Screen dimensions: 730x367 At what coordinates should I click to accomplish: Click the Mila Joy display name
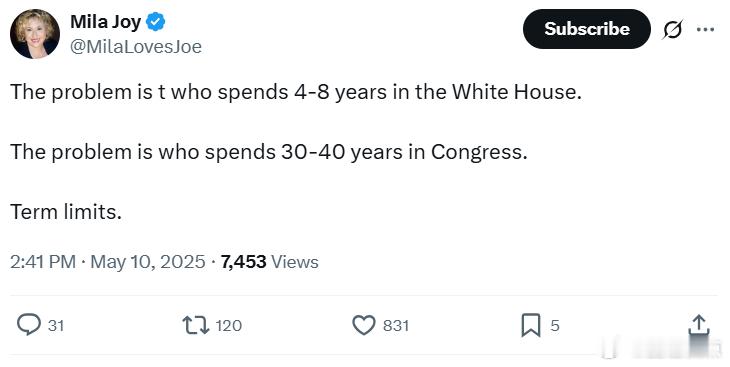tap(106, 22)
